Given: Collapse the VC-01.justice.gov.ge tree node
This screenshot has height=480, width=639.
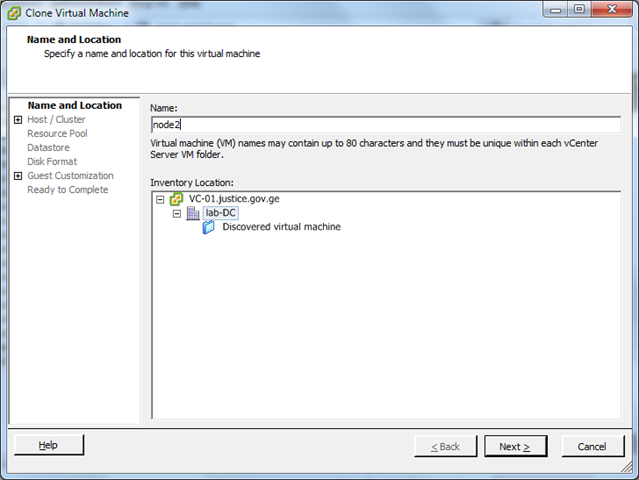Looking at the screenshot, I should [160, 199].
